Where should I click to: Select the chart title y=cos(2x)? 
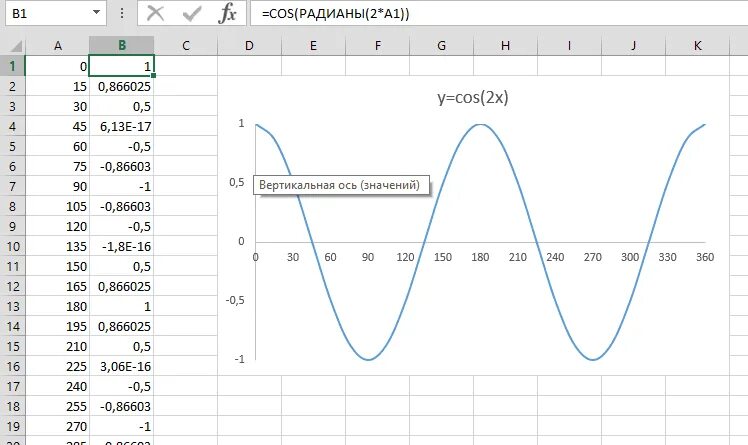click(x=473, y=97)
